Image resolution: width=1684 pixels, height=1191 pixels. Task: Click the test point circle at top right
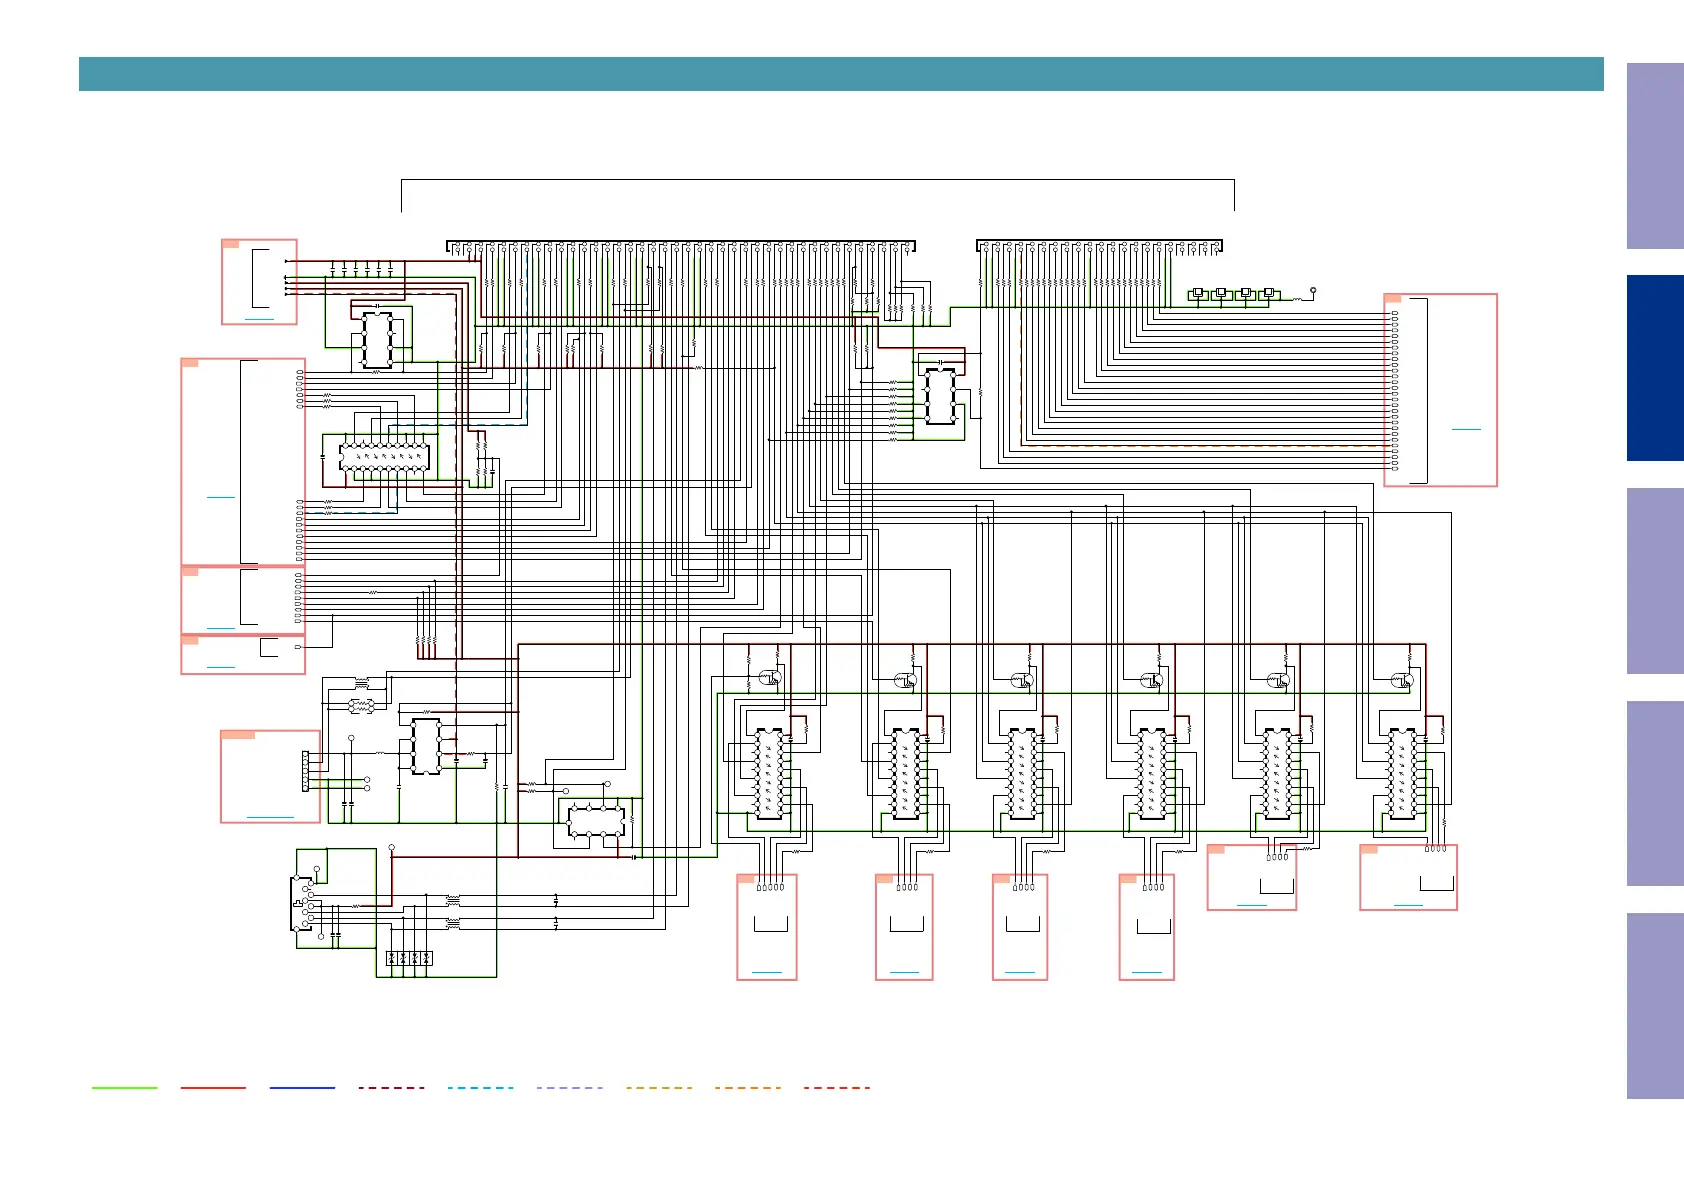pos(1313,291)
